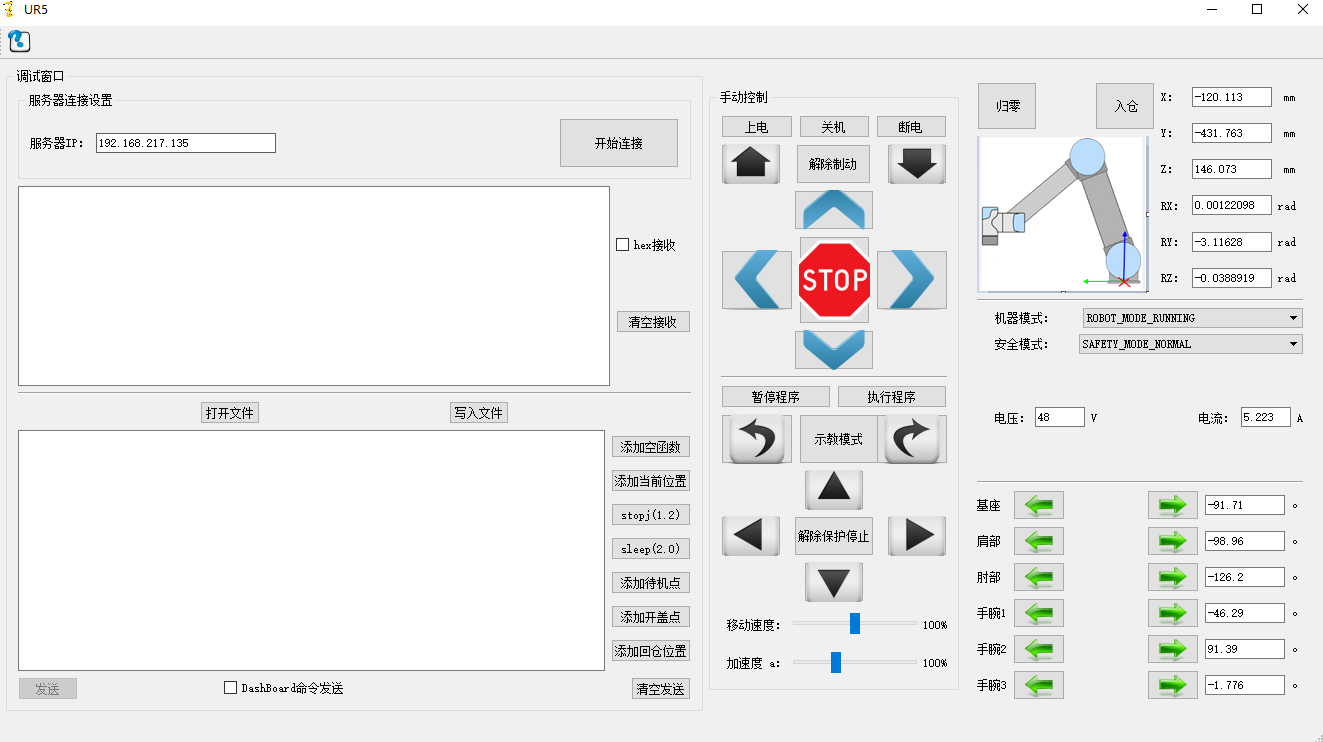Open the 安全模式 dropdown
The image size is (1323, 742).
[x=1191, y=343]
